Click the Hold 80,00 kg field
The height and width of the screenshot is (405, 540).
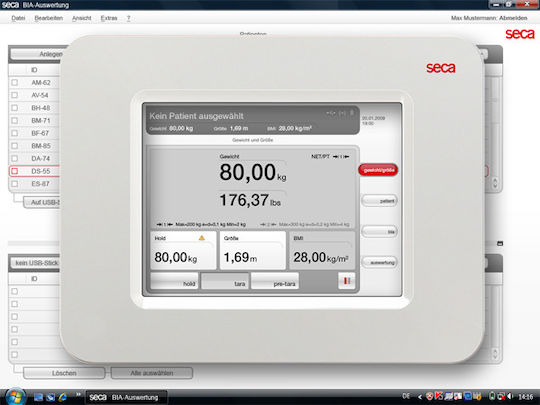(x=183, y=251)
